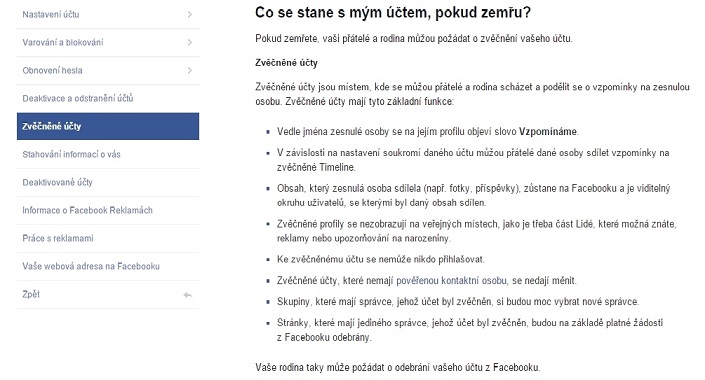Open Varování a blokování section

108,42
